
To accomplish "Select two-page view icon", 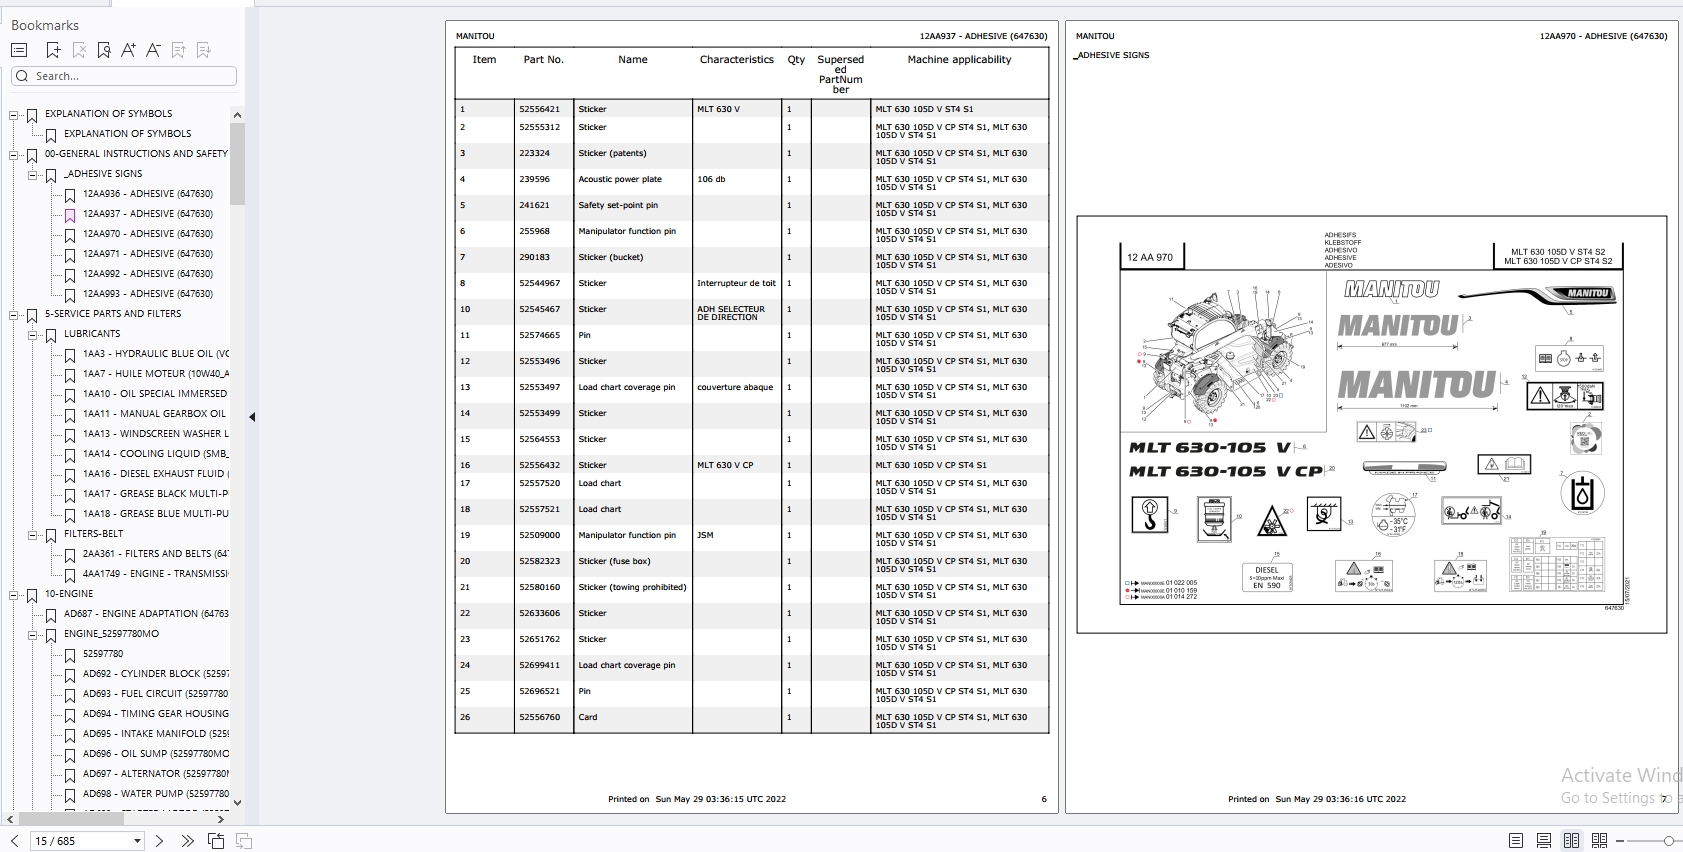I will pos(1571,841).
